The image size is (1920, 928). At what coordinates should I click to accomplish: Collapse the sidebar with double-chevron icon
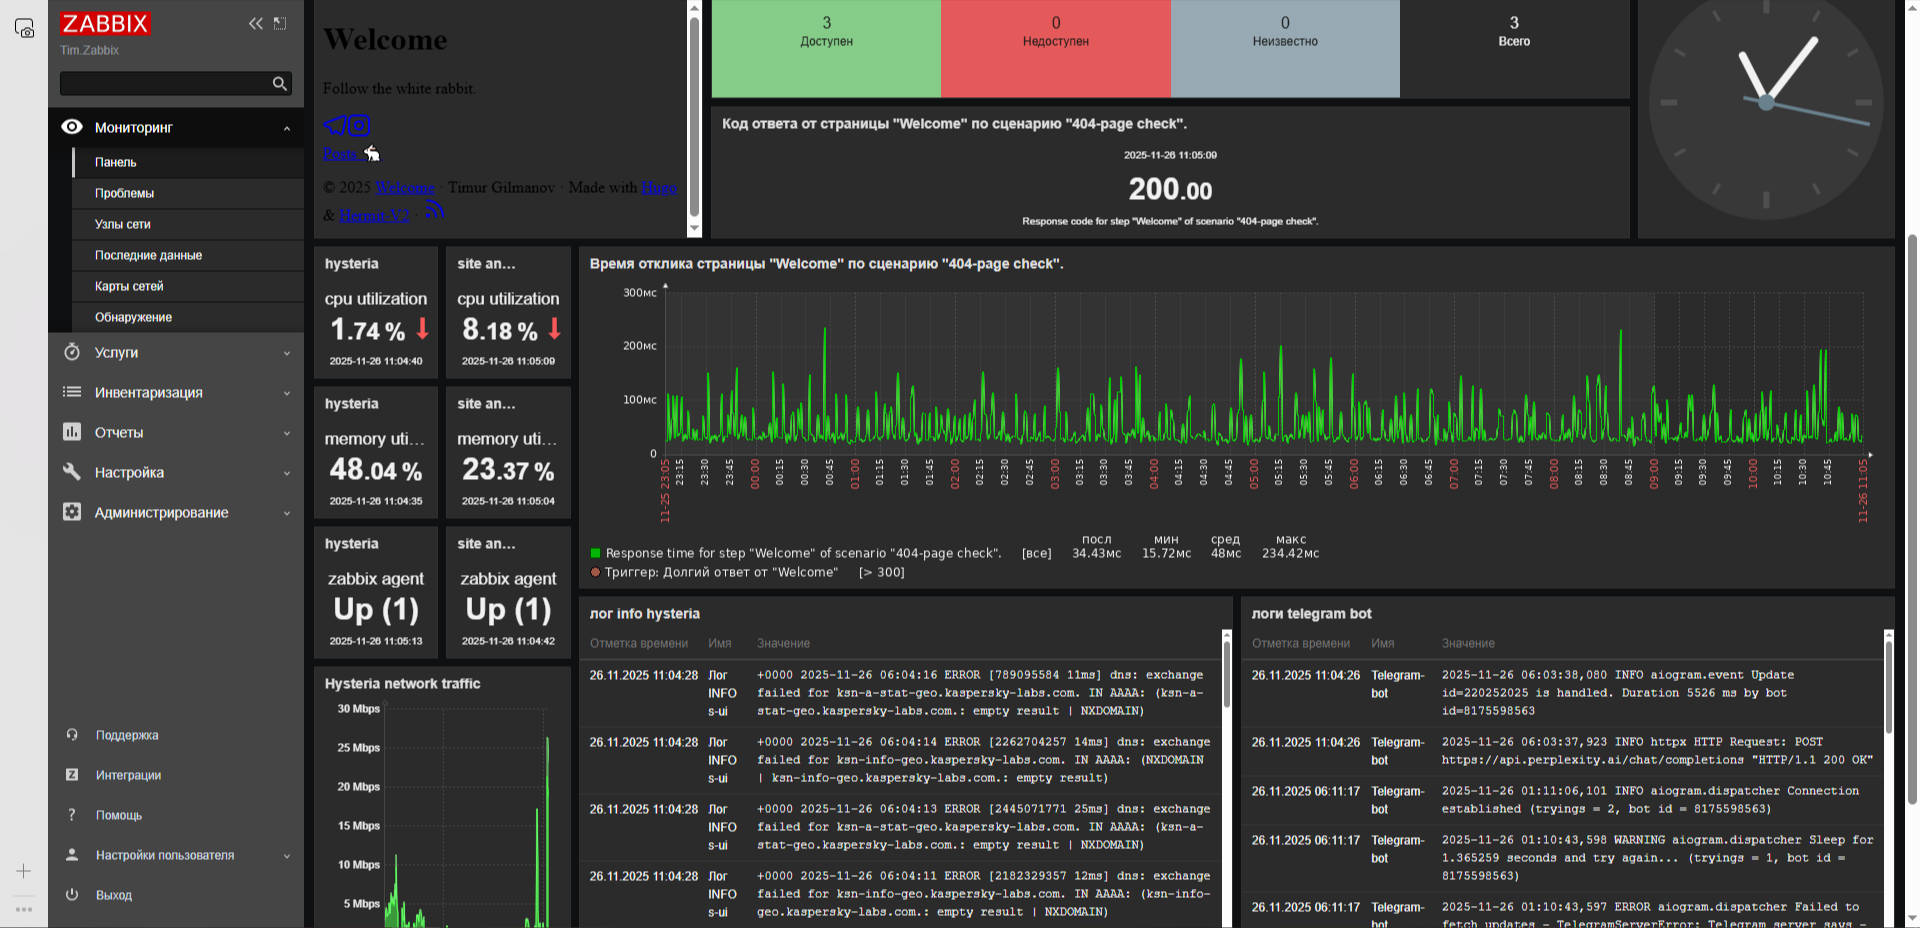tap(256, 23)
